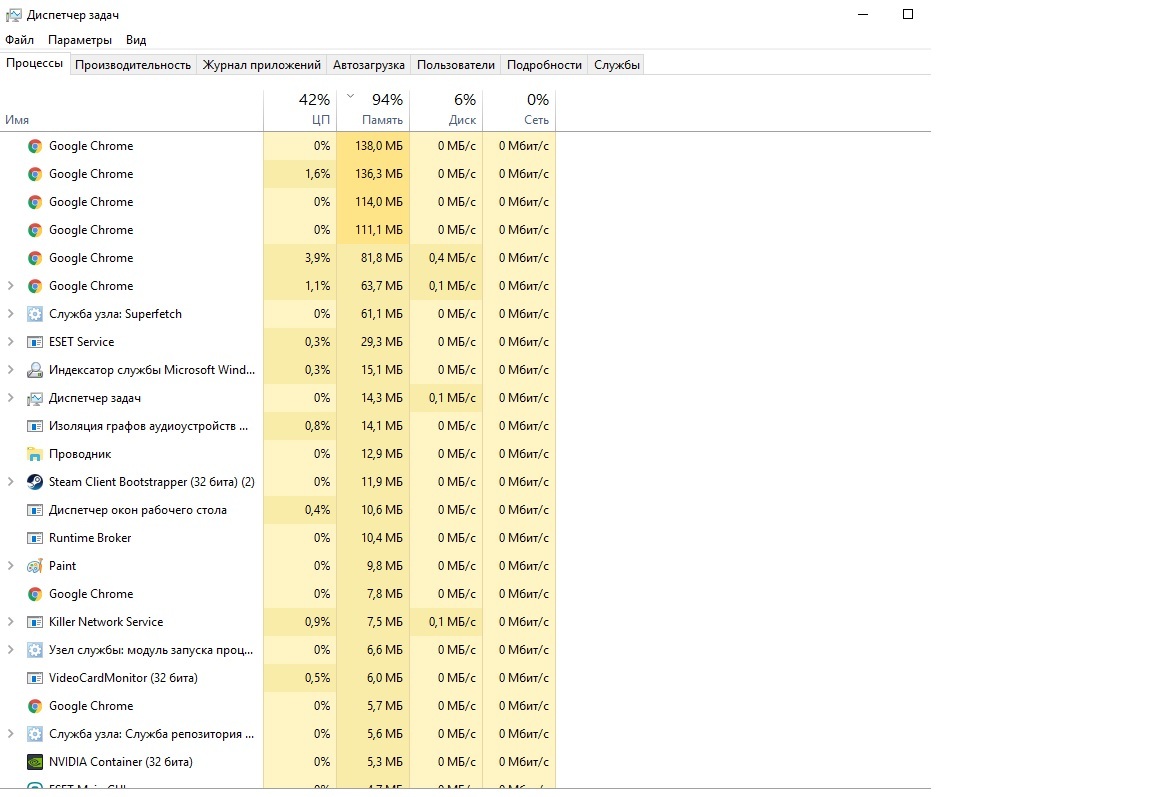Select the VideoCardMonitor (32 бита) name
The height and width of the screenshot is (797, 1152).
click(x=123, y=678)
